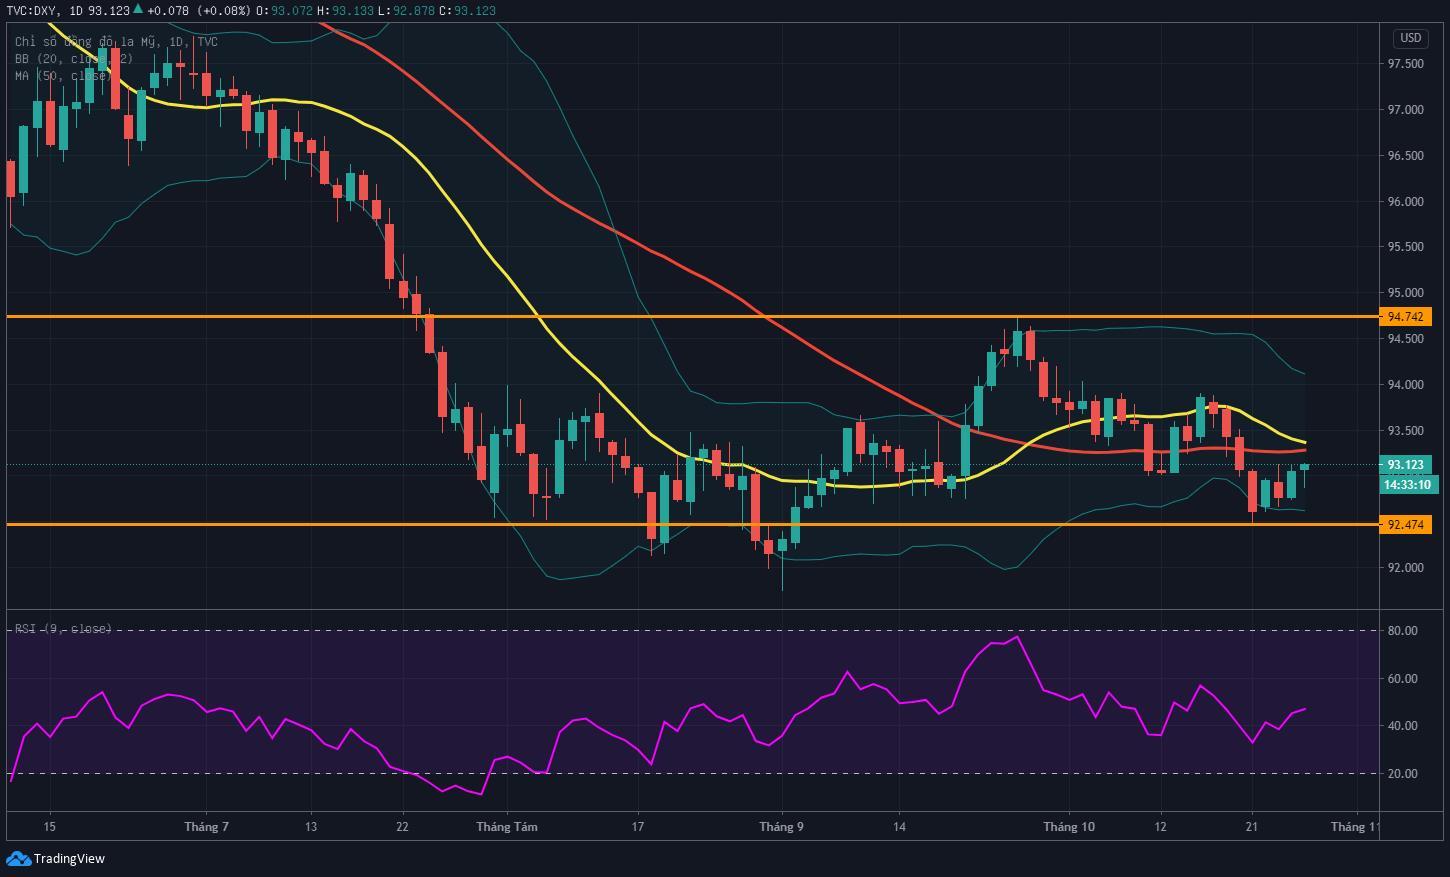This screenshot has height=877, width=1450.
Task: Click the TVC:DXY symbol title
Action: 30,10
